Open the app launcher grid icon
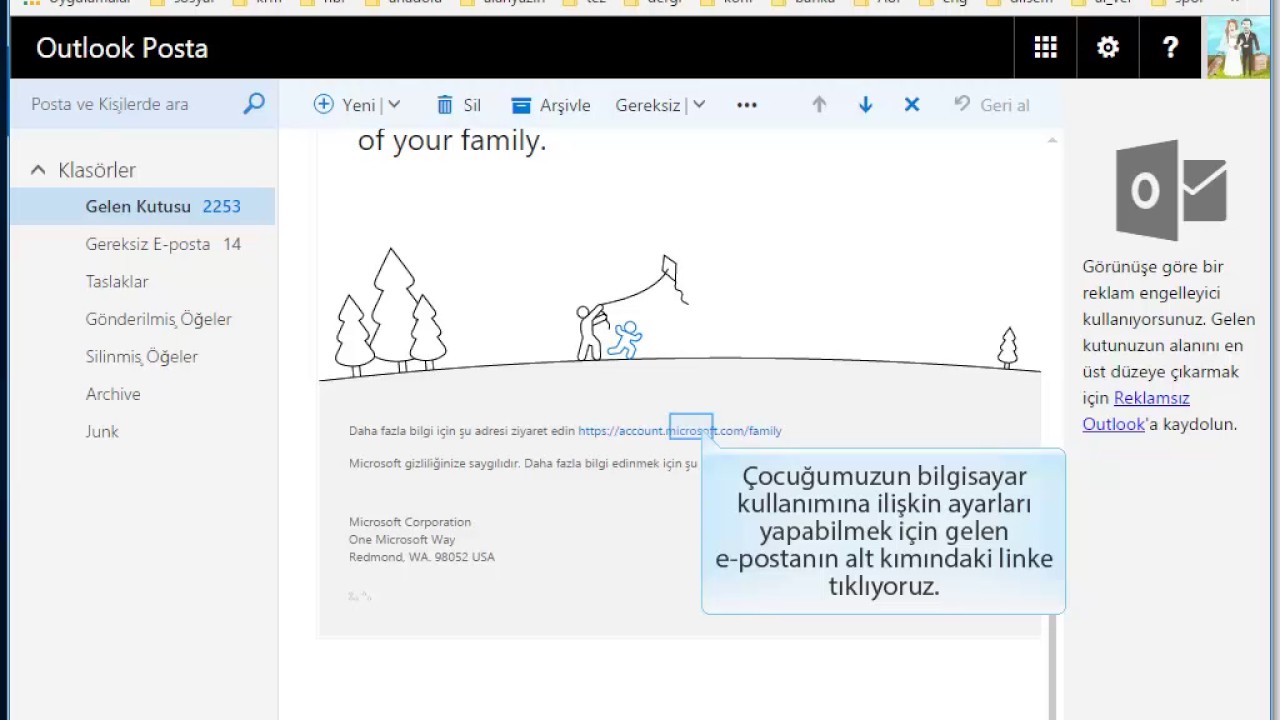Screen dimensions: 1280x720 coord(1045,48)
